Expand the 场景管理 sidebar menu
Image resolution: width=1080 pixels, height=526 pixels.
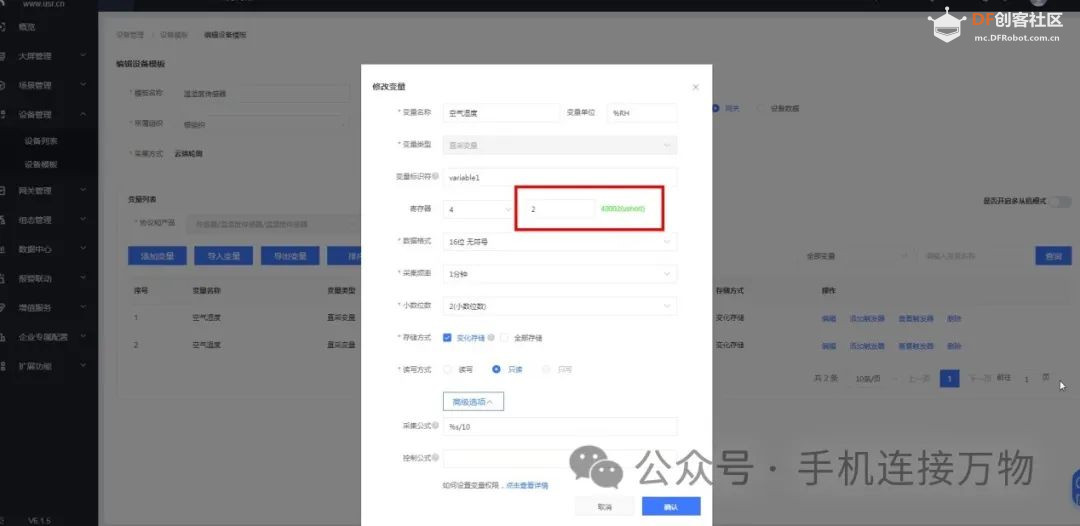pyautogui.click(x=83, y=85)
